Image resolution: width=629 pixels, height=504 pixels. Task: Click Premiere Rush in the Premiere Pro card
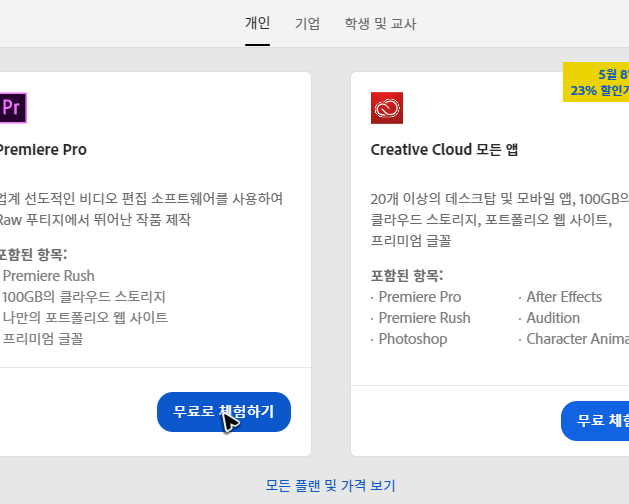(48, 276)
